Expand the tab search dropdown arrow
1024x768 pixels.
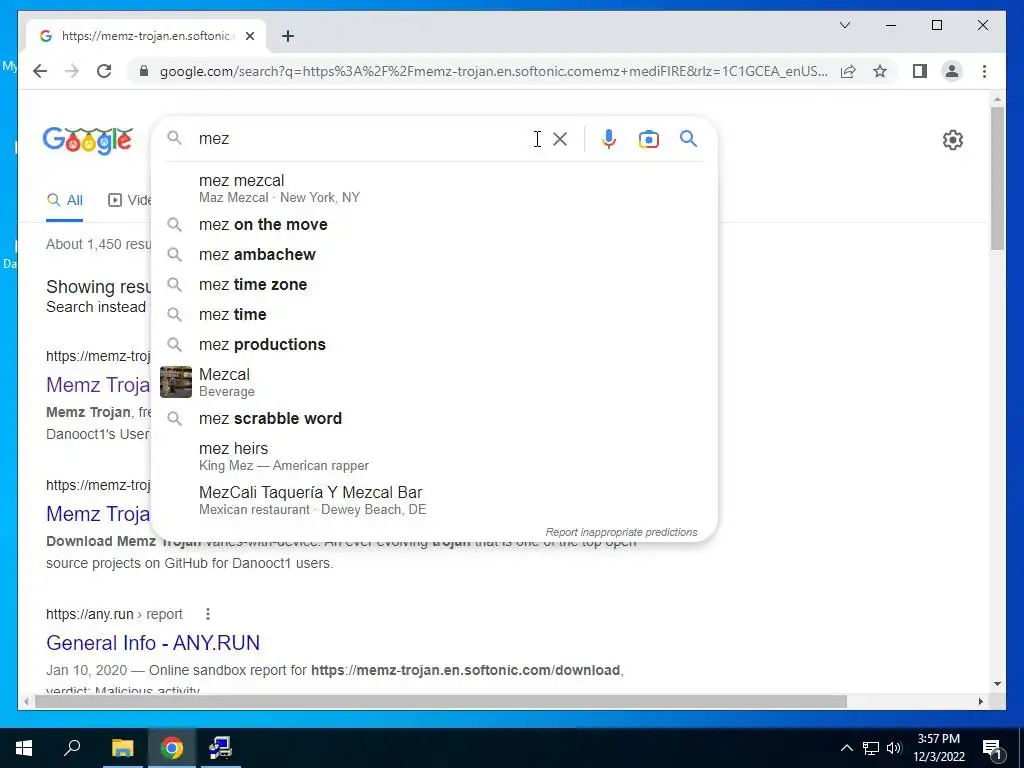coord(844,25)
